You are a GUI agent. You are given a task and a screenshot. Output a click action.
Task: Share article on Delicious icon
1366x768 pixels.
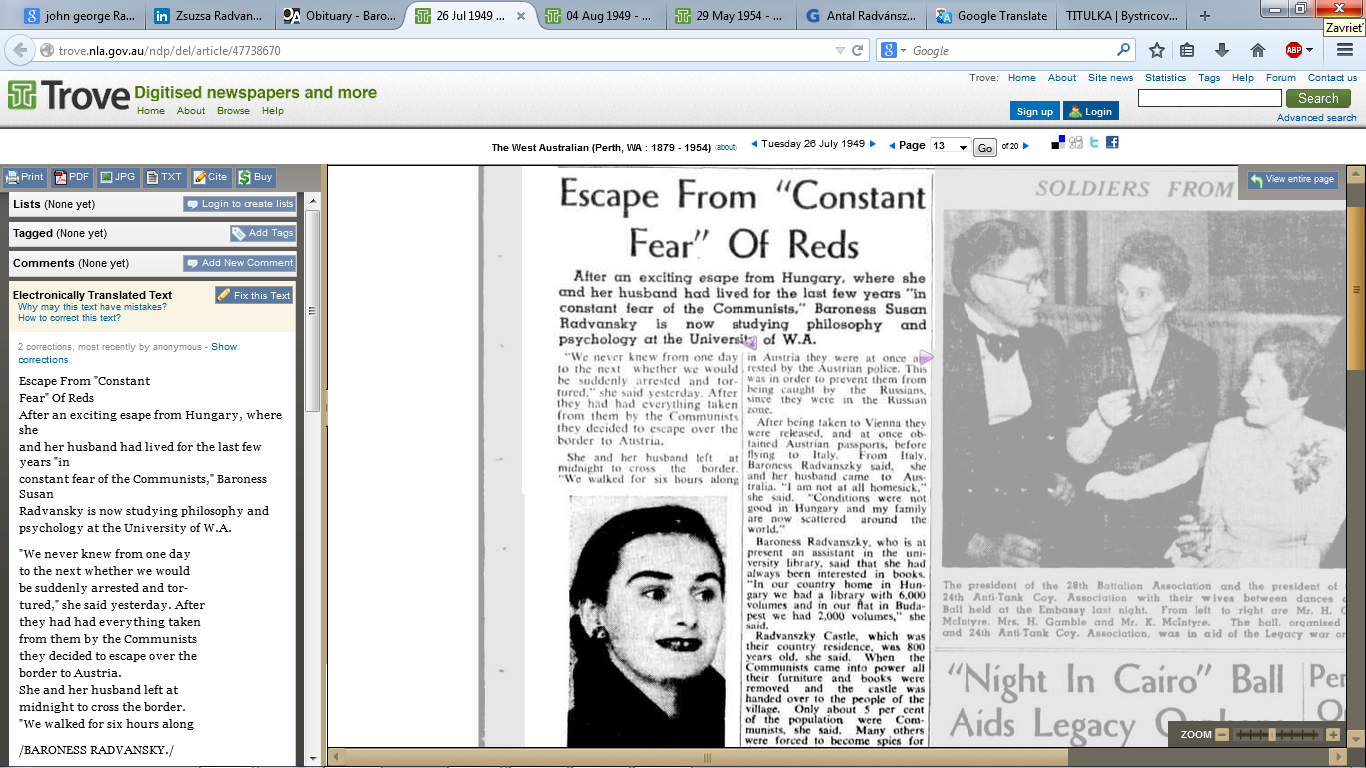tap(1058, 143)
